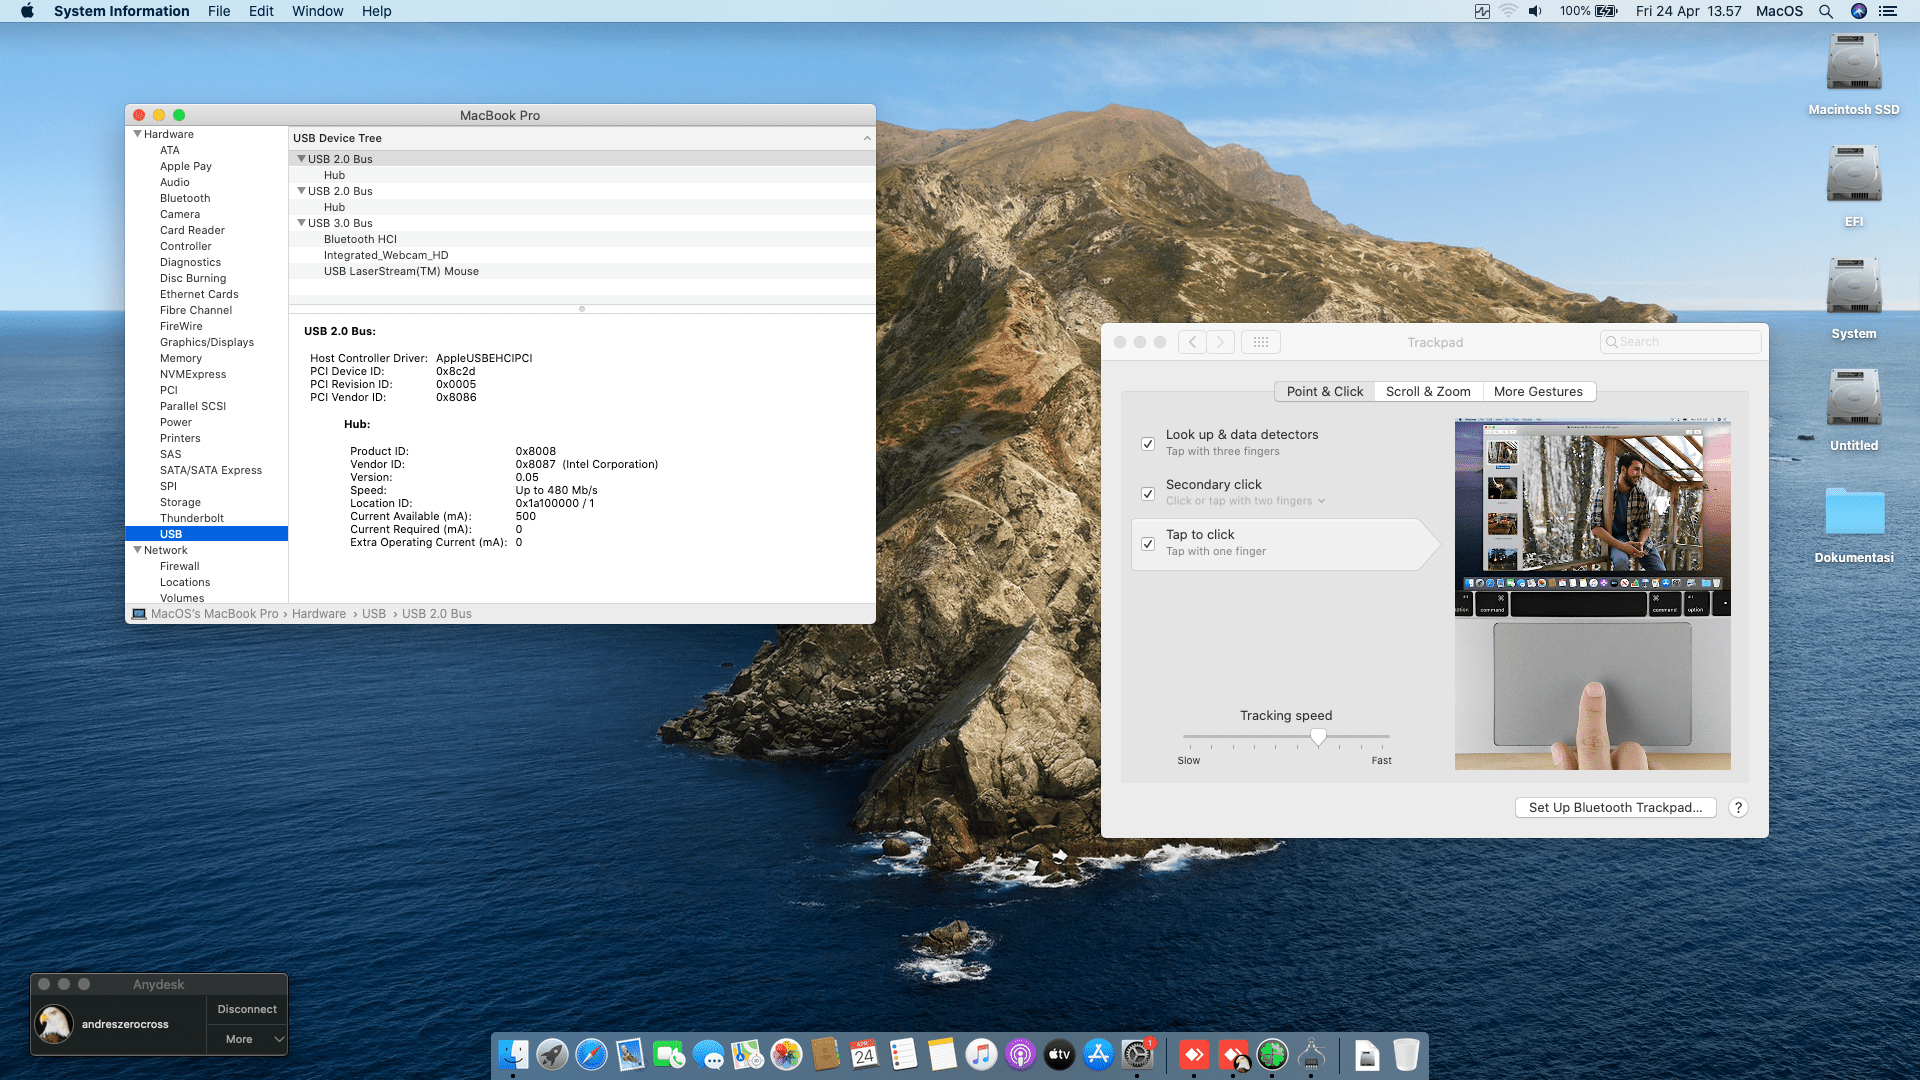Click the Trackpad help question mark
This screenshot has height=1080, width=1920.
1738,808
